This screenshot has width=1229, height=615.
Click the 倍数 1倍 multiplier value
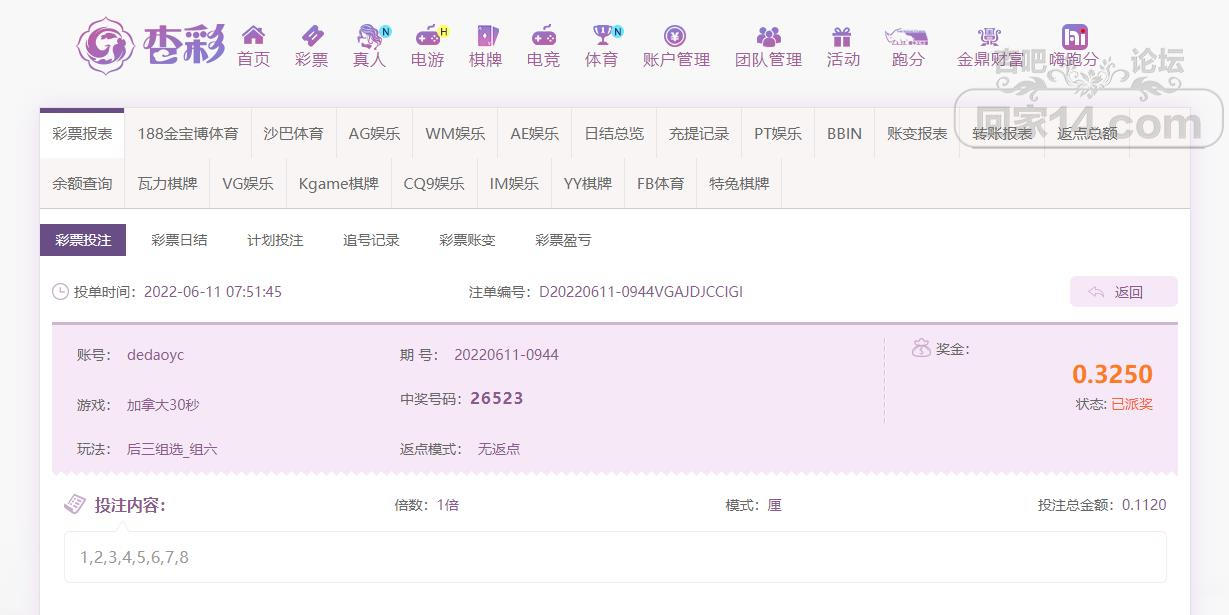tap(448, 505)
